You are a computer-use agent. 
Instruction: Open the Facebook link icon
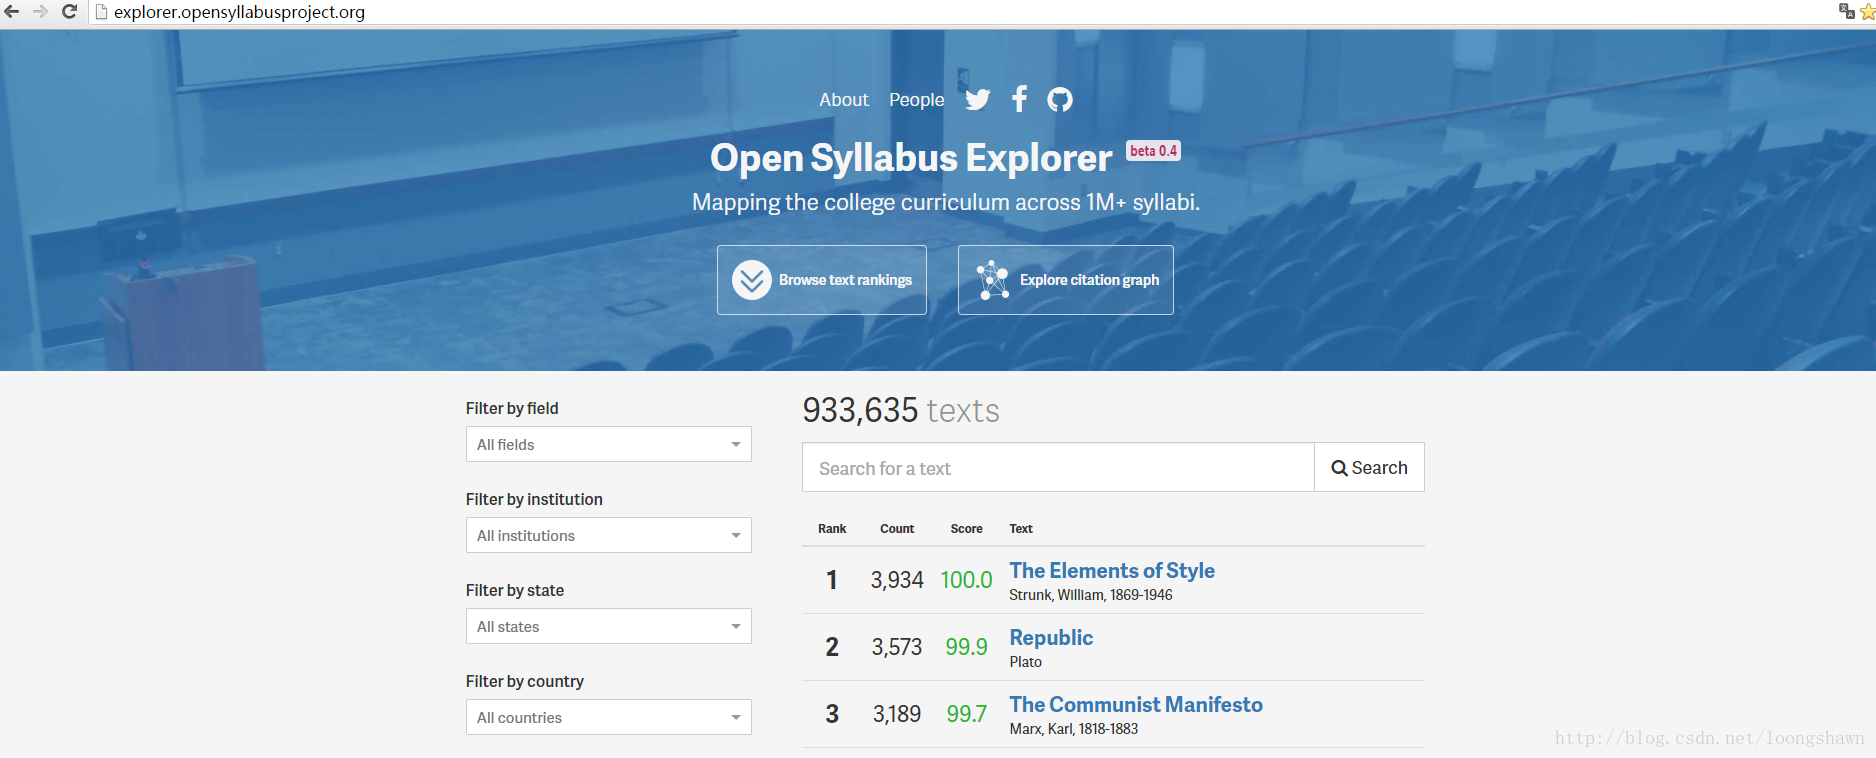[1019, 99]
